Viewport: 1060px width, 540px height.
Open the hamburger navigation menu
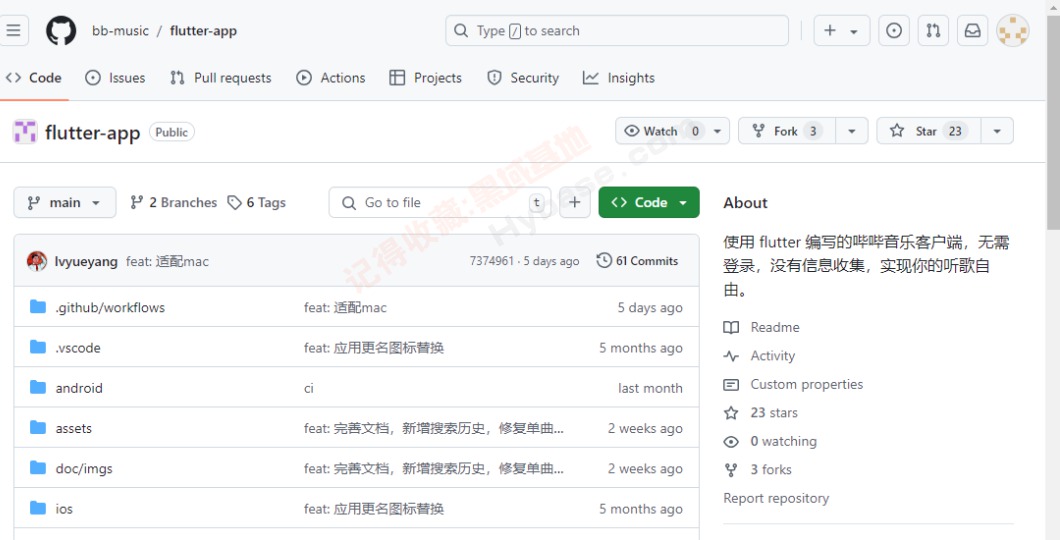[14, 30]
